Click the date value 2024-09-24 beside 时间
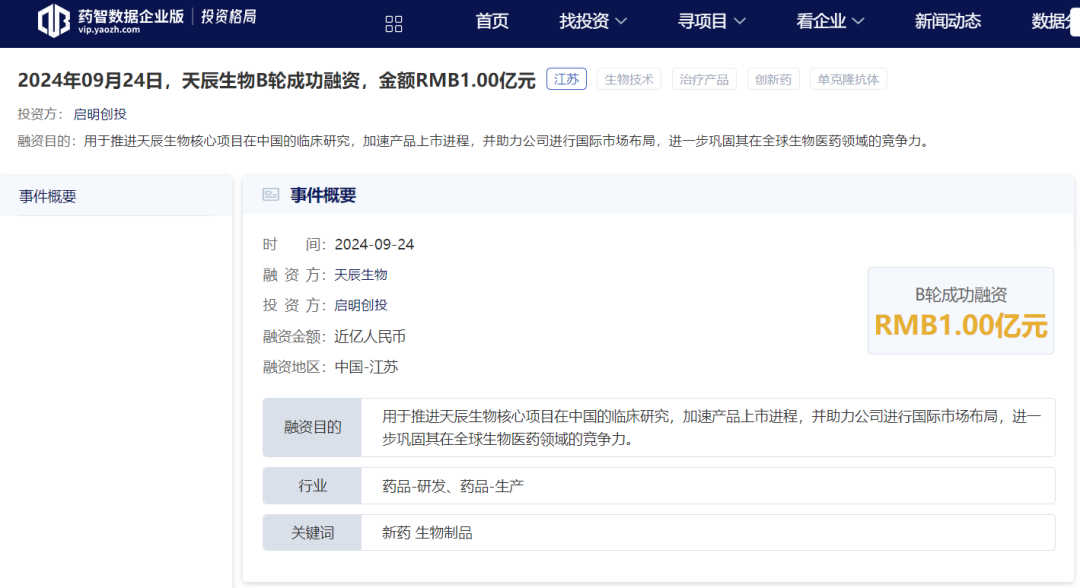The image size is (1080, 588). click(x=374, y=244)
